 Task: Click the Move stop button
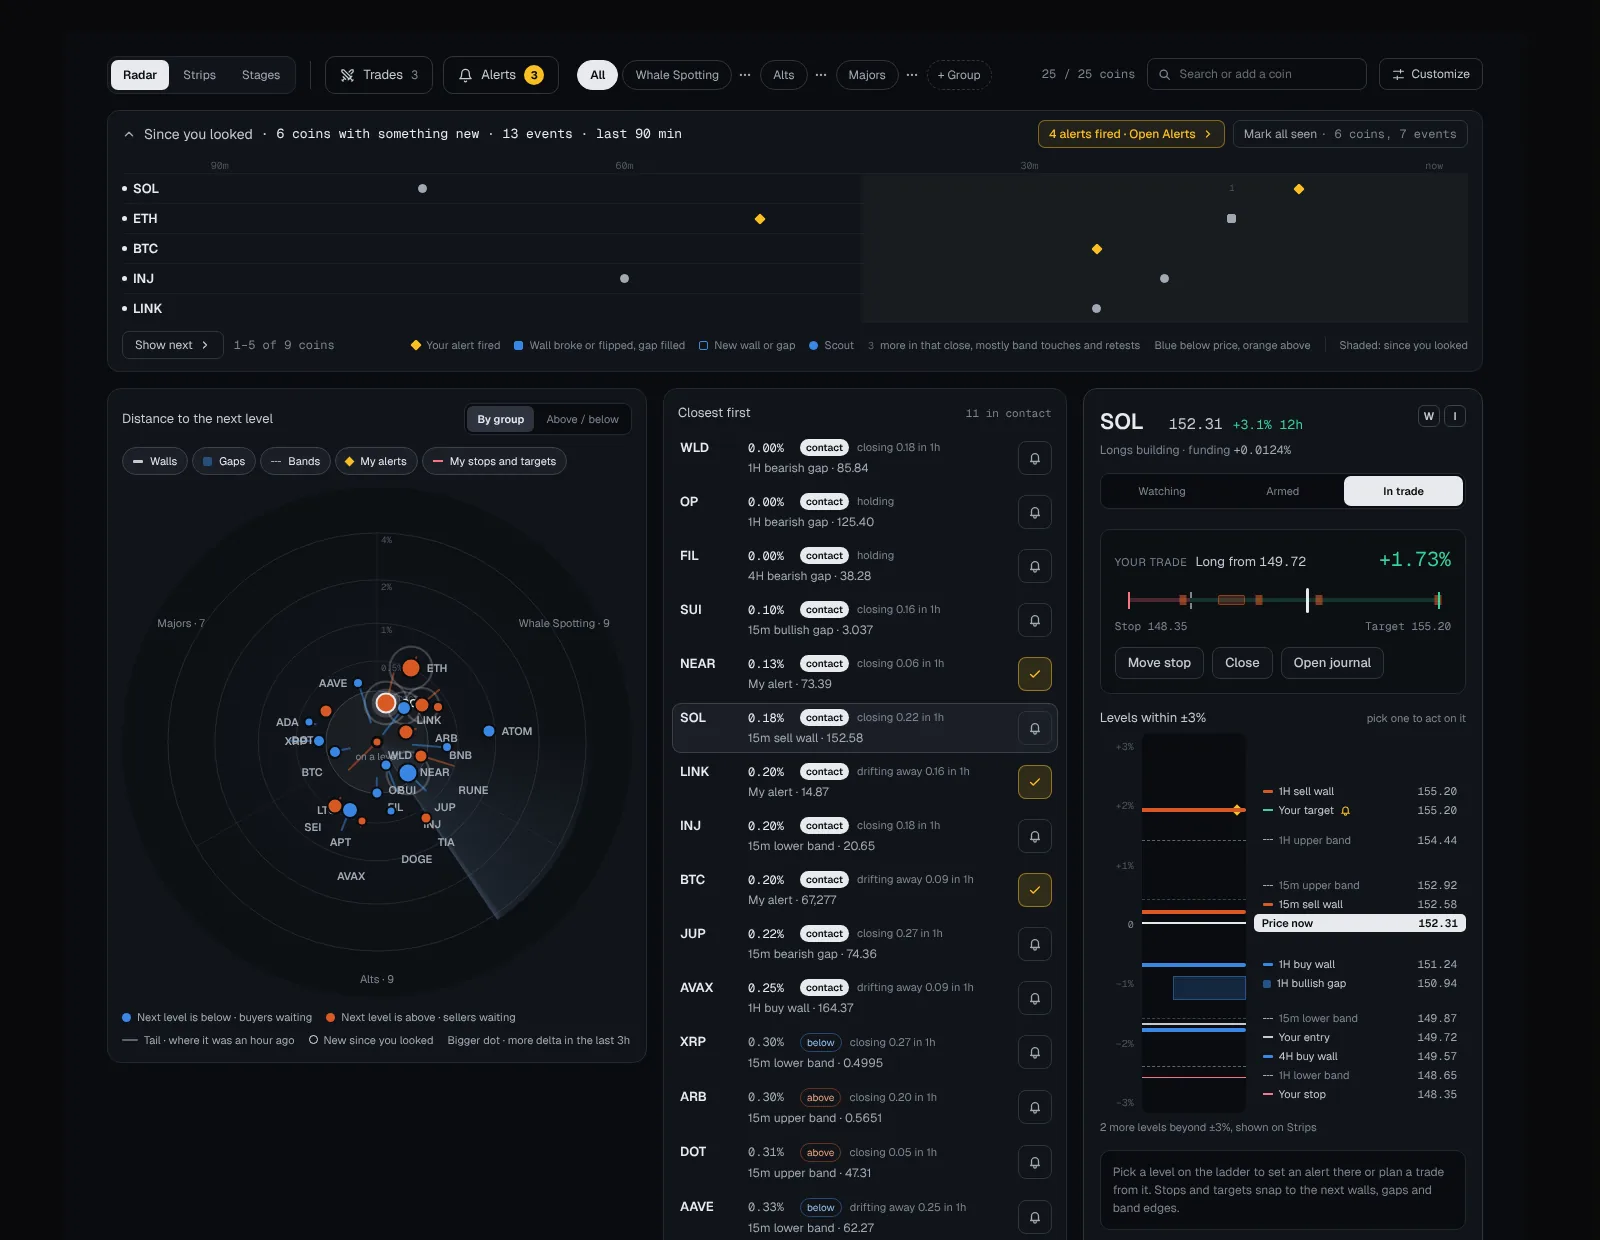coord(1159,663)
